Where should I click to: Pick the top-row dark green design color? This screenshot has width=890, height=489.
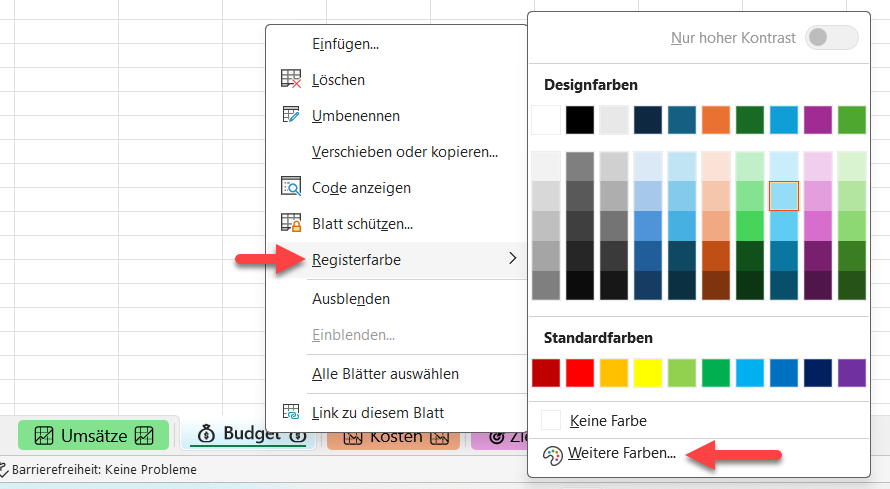point(750,120)
